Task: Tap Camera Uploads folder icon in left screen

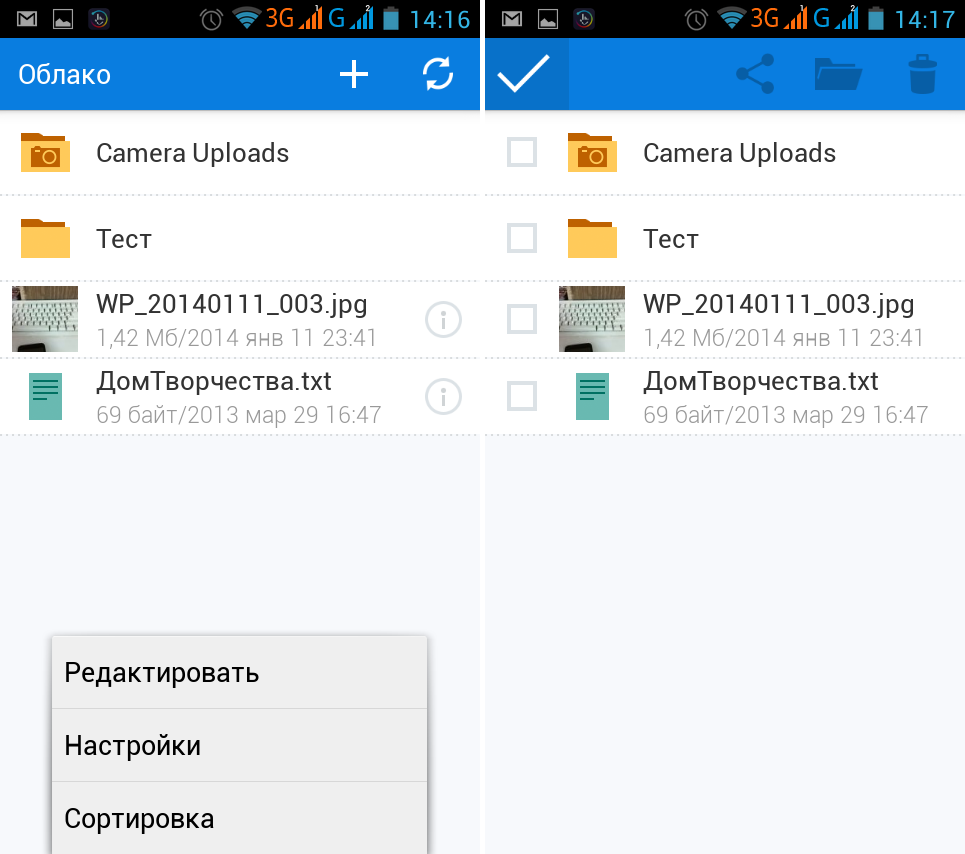Action: click(x=45, y=153)
